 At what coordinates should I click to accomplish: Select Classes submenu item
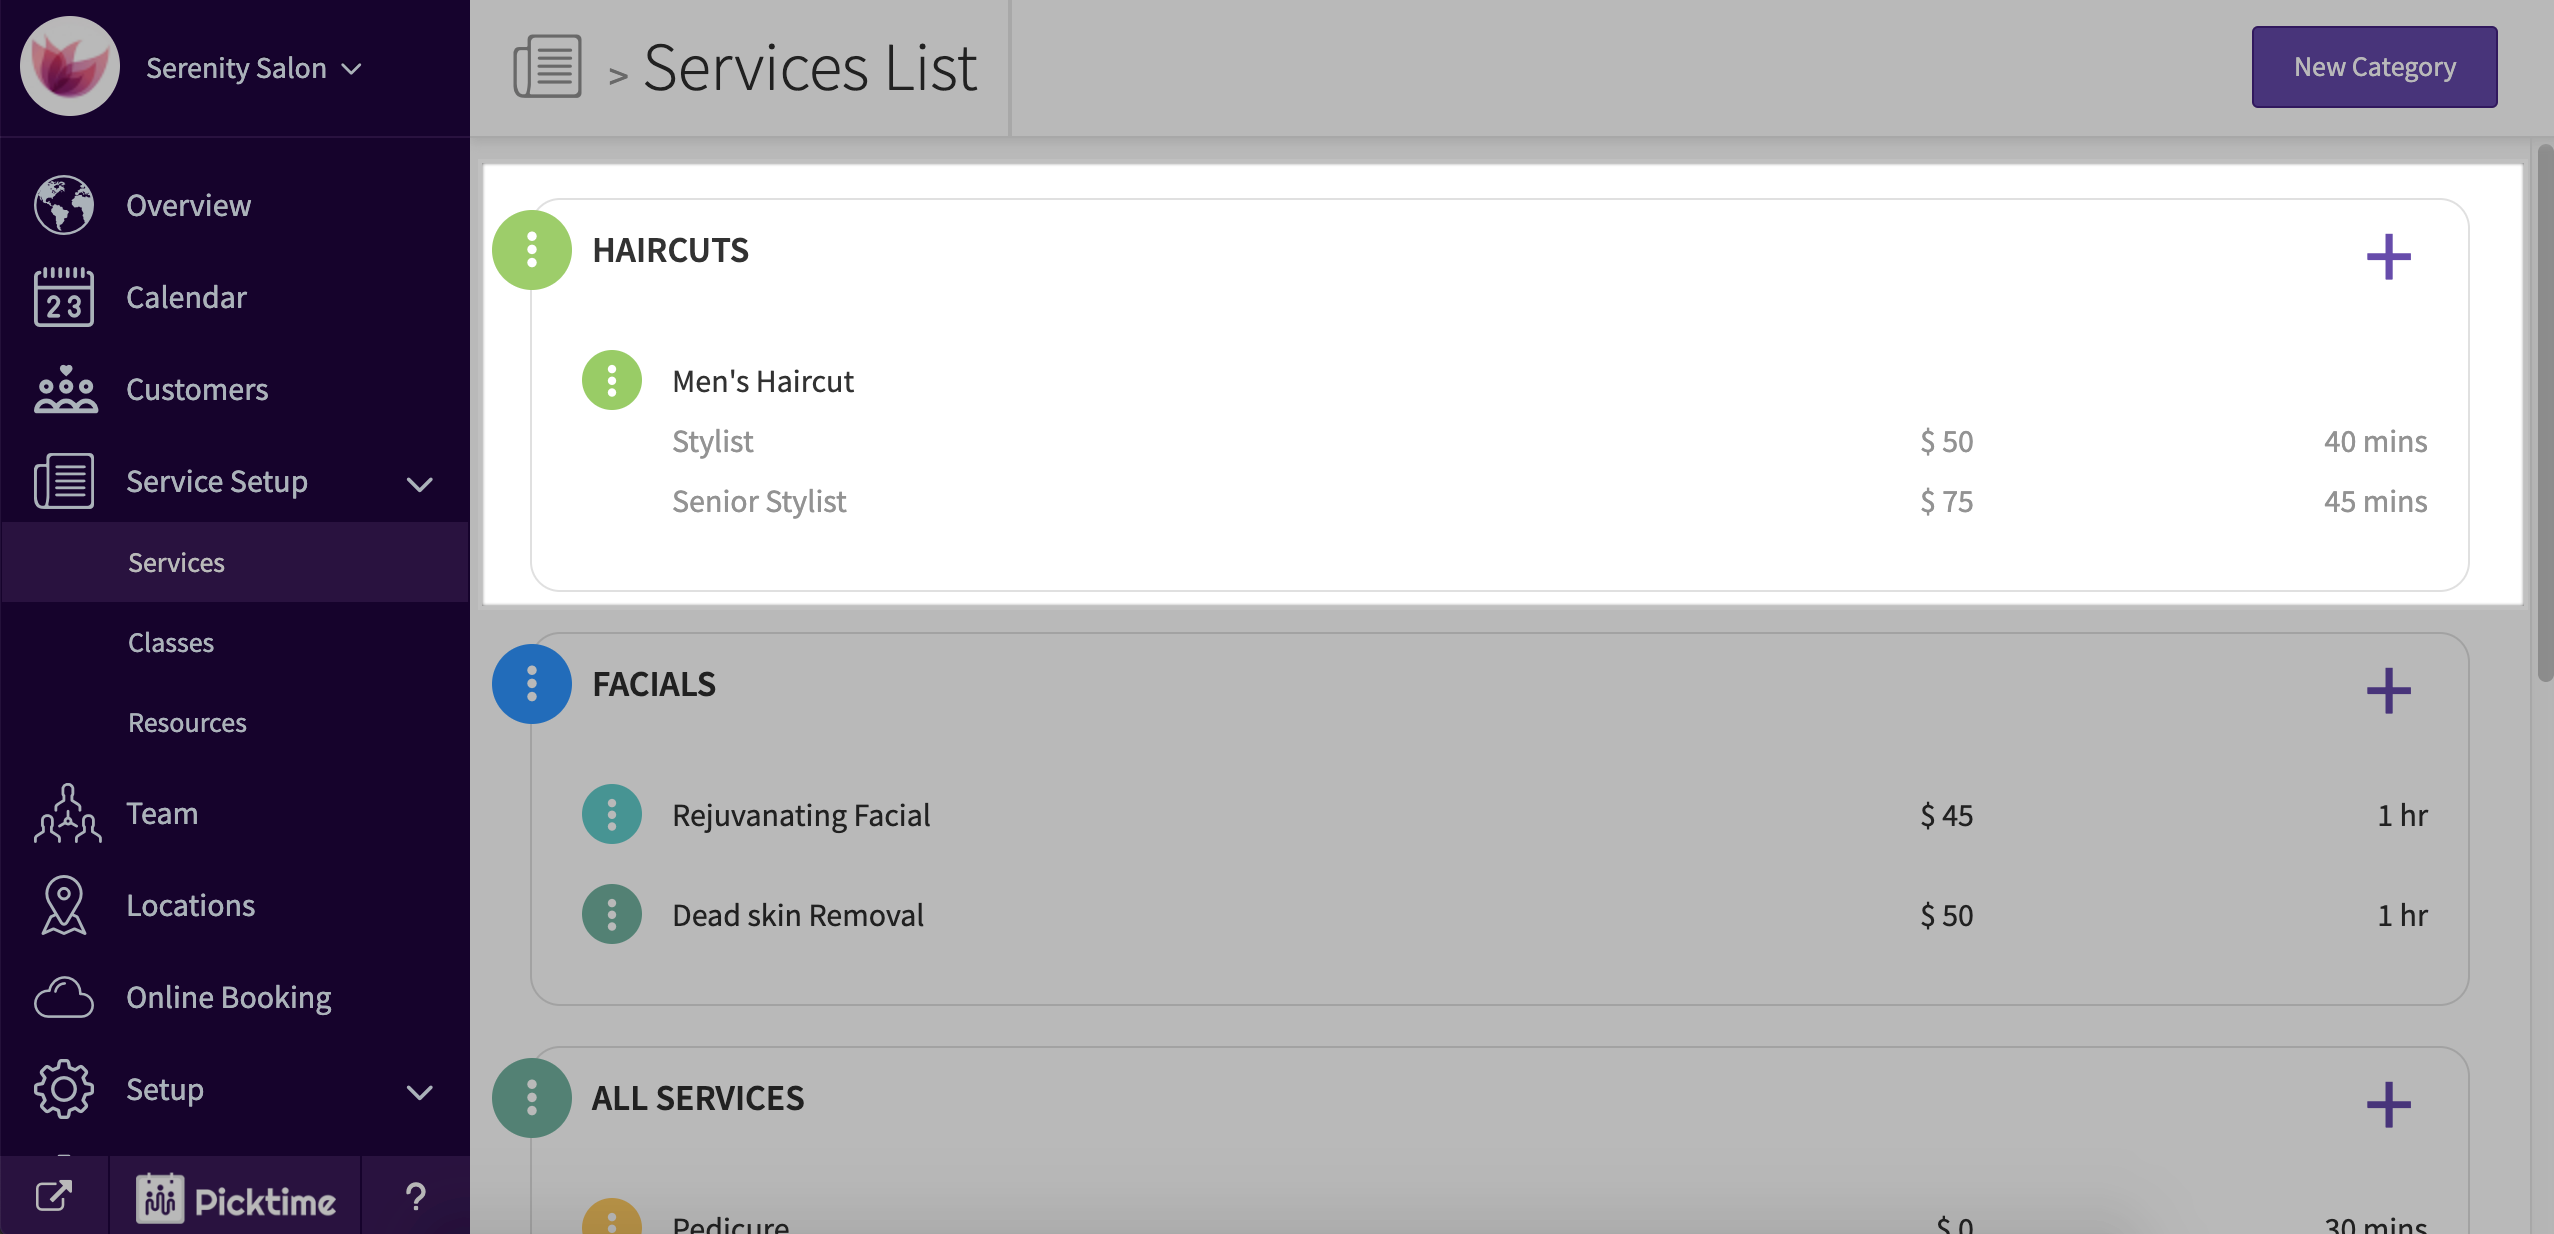tap(171, 643)
